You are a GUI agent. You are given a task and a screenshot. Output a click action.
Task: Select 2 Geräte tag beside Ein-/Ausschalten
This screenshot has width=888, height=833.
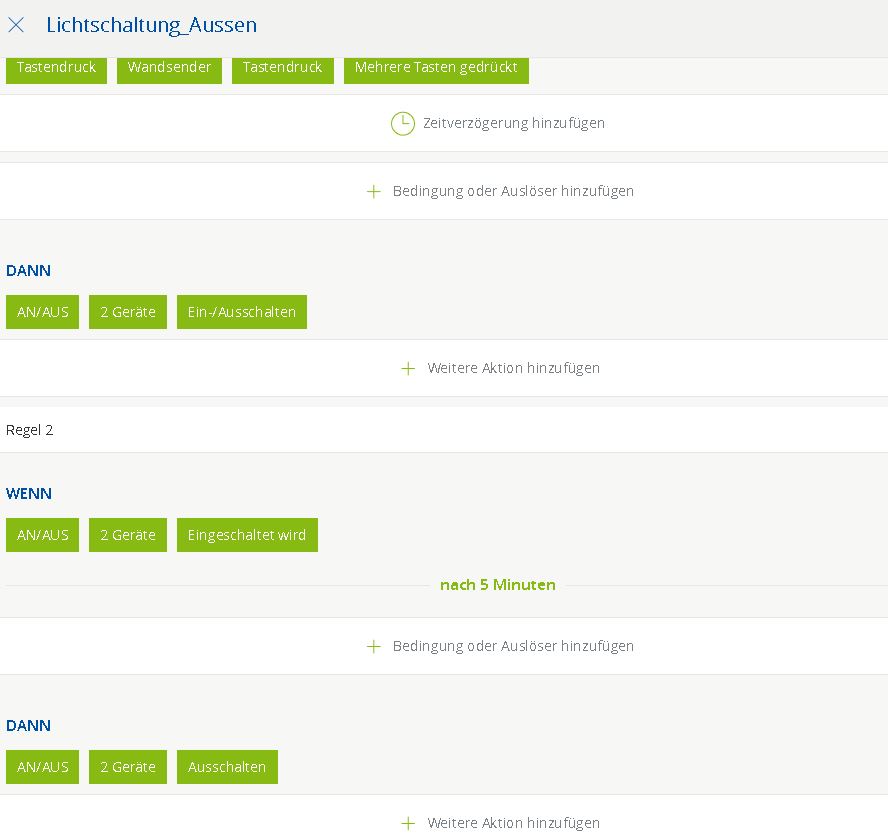(x=128, y=312)
